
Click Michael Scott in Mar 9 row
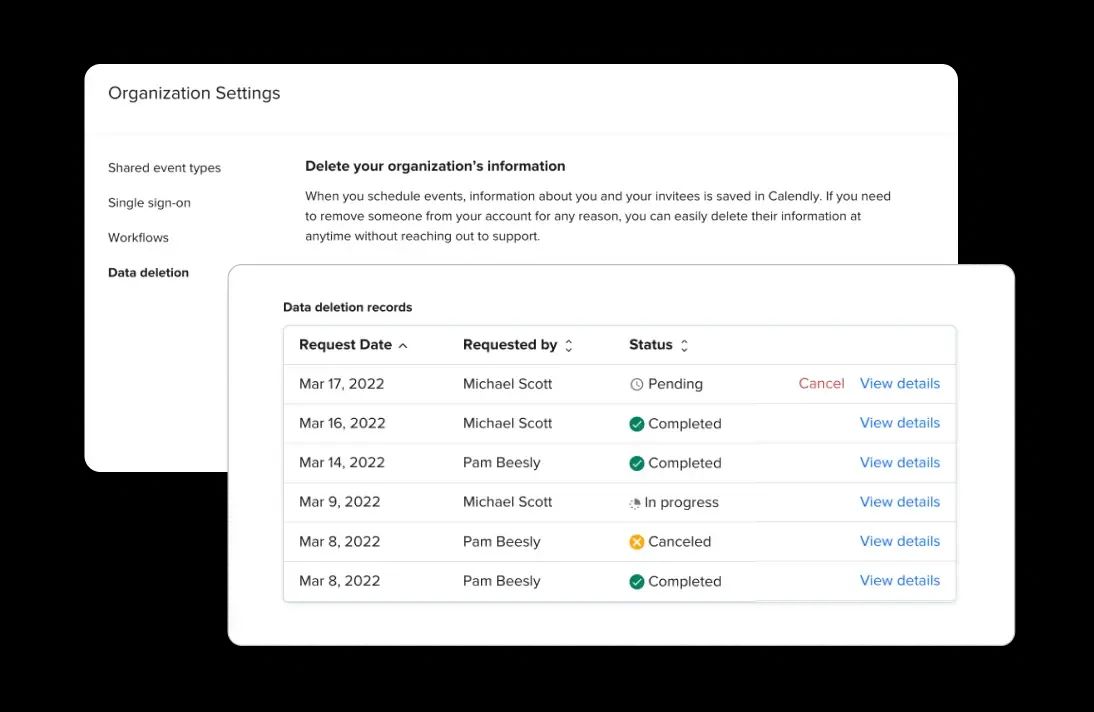507,502
